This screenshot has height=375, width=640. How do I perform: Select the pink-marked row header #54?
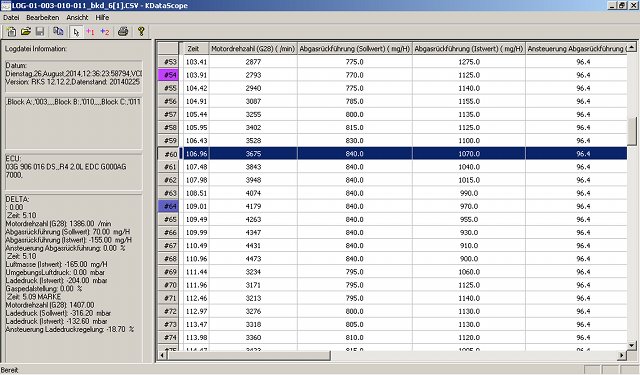coord(168,75)
